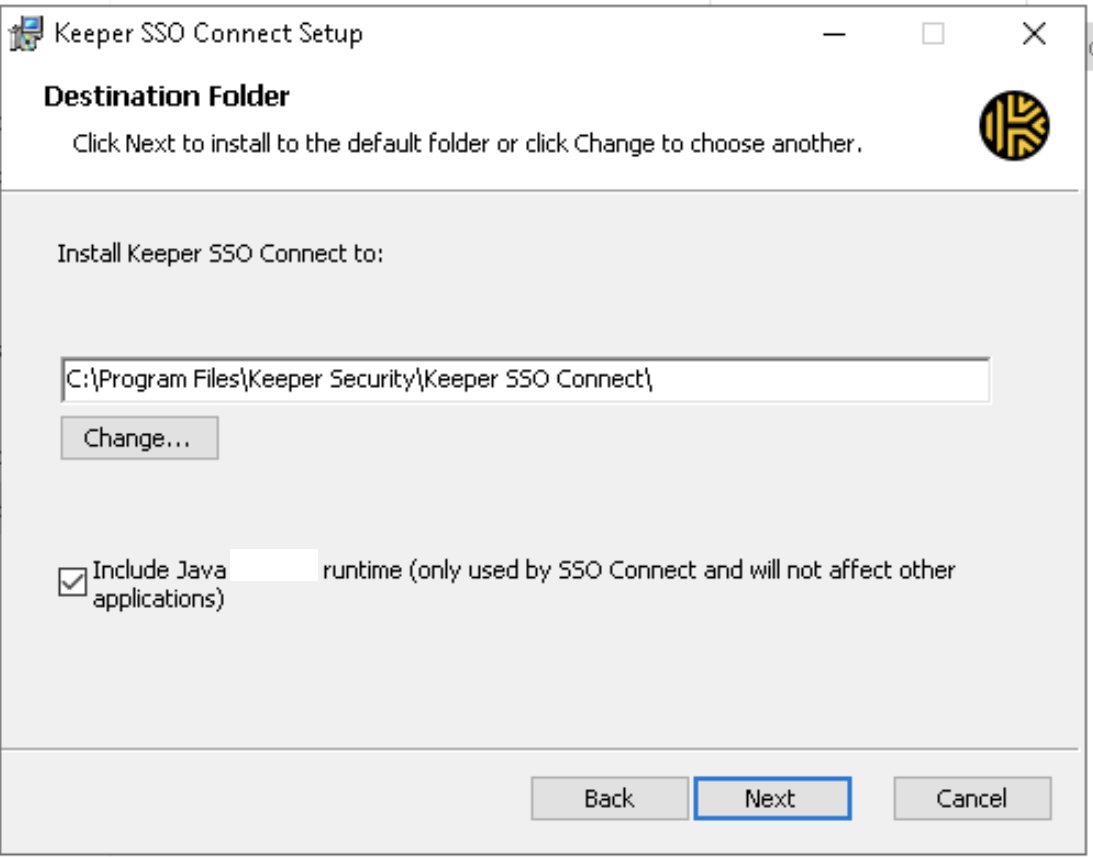This screenshot has height=857, width=1093.
Task: Click the Keeper logo in the header
Action: point(1014,126)
